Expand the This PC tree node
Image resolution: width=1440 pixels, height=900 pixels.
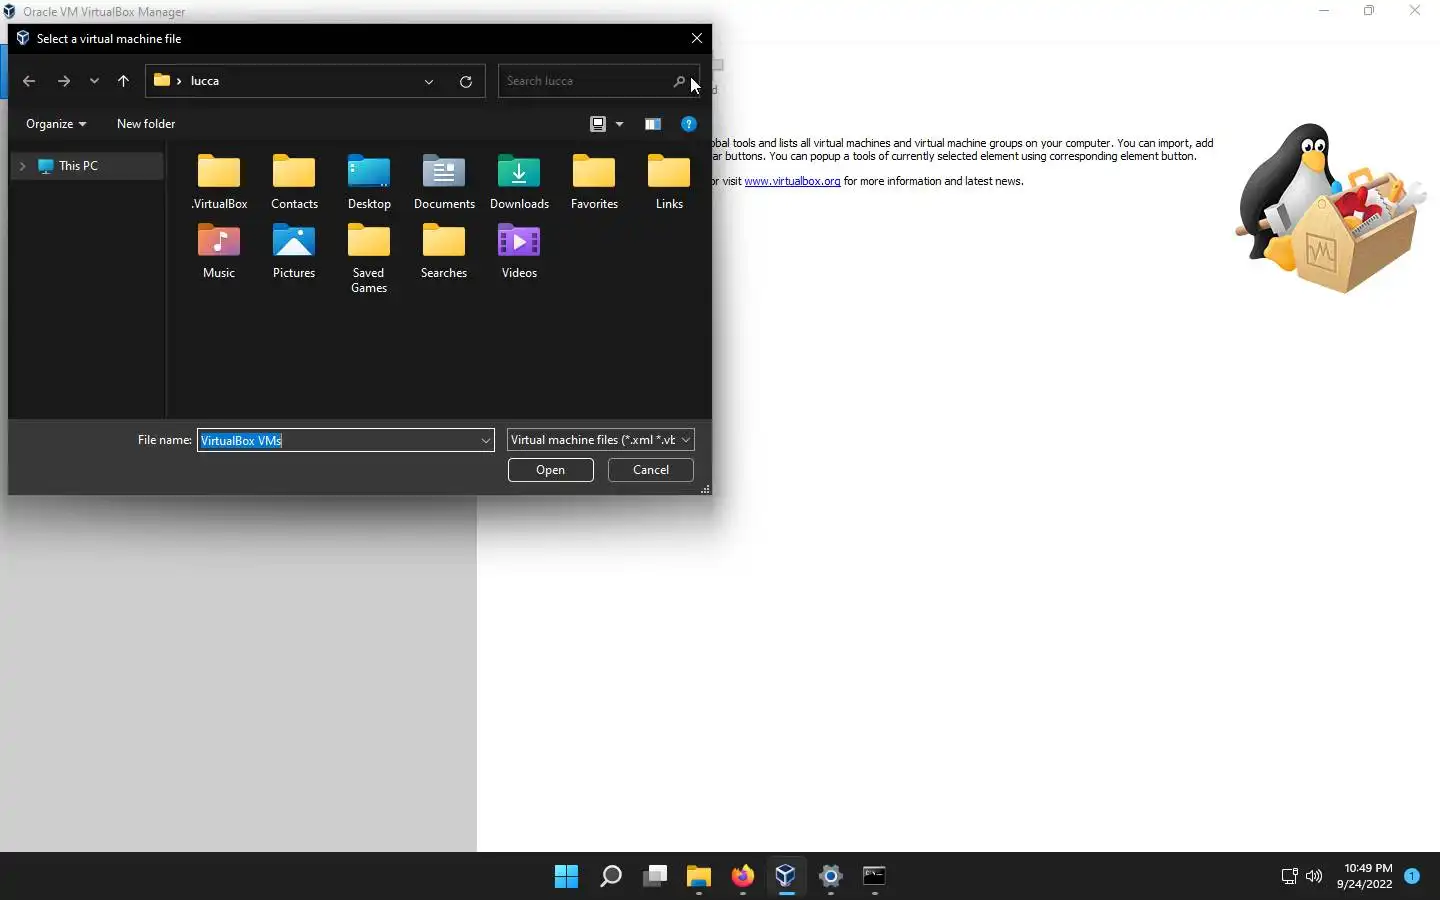[23, 166]
